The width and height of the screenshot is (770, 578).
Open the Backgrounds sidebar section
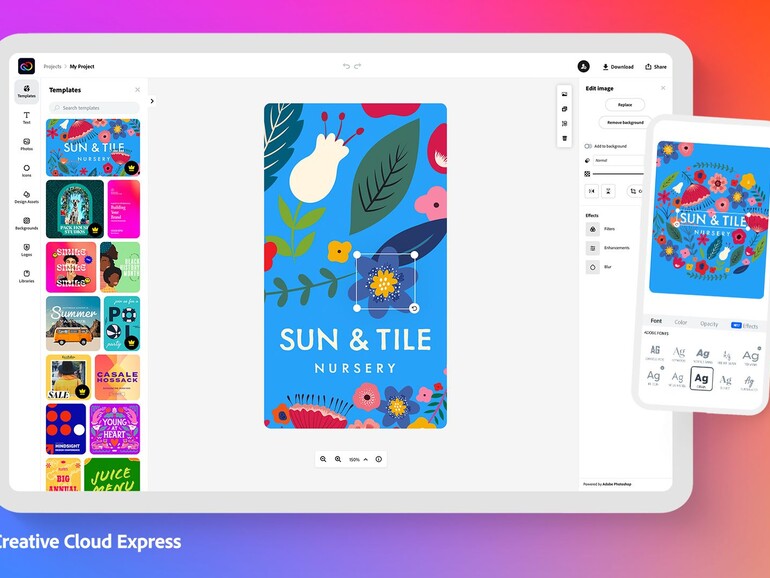point(27,223)
